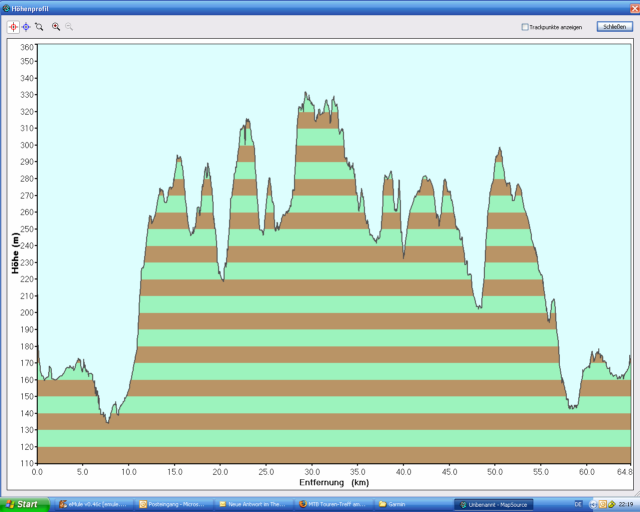Open the Garmin folder in taskbar
This screenshot has height=512, width=640.
coord(412,504)
